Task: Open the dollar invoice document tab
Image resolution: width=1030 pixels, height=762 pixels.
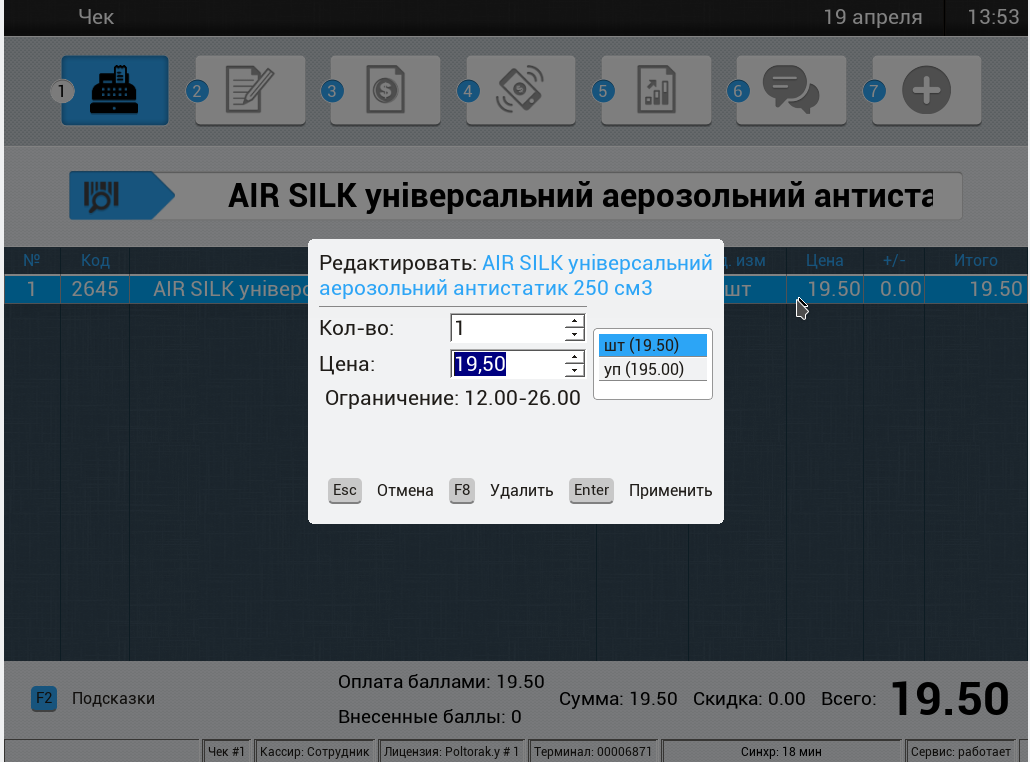Action: tap(386, 90)
